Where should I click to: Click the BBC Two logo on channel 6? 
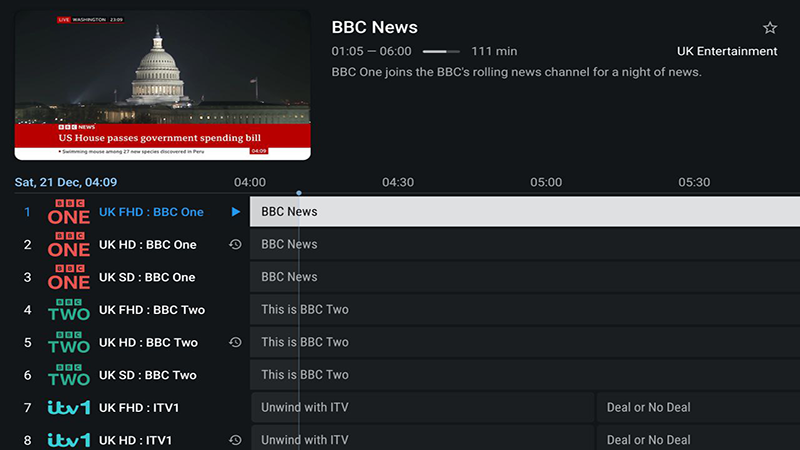(69, 375)
